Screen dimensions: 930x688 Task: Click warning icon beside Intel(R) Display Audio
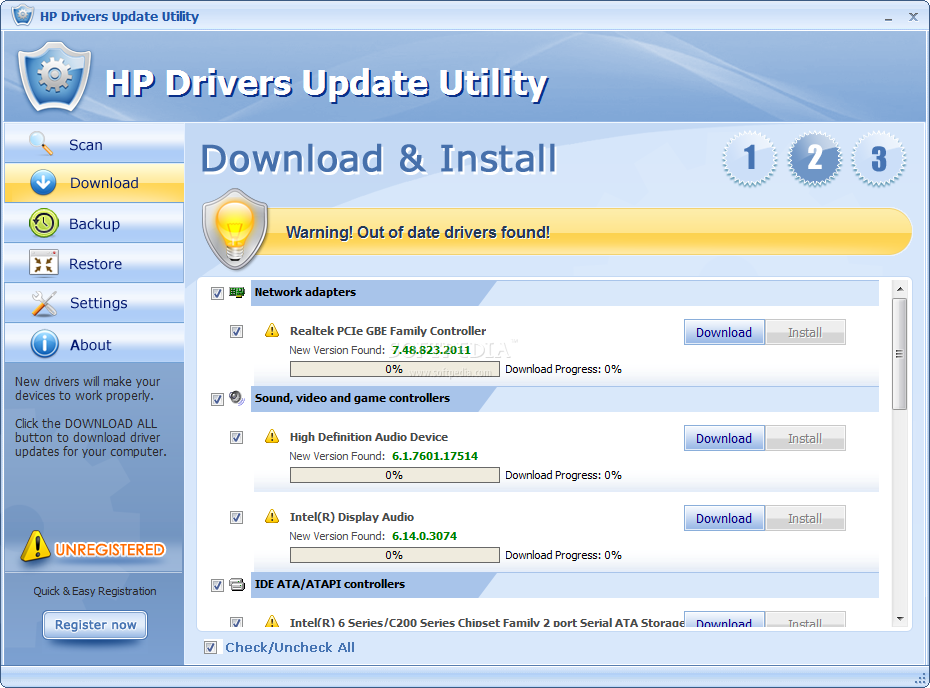pos(272,517)
